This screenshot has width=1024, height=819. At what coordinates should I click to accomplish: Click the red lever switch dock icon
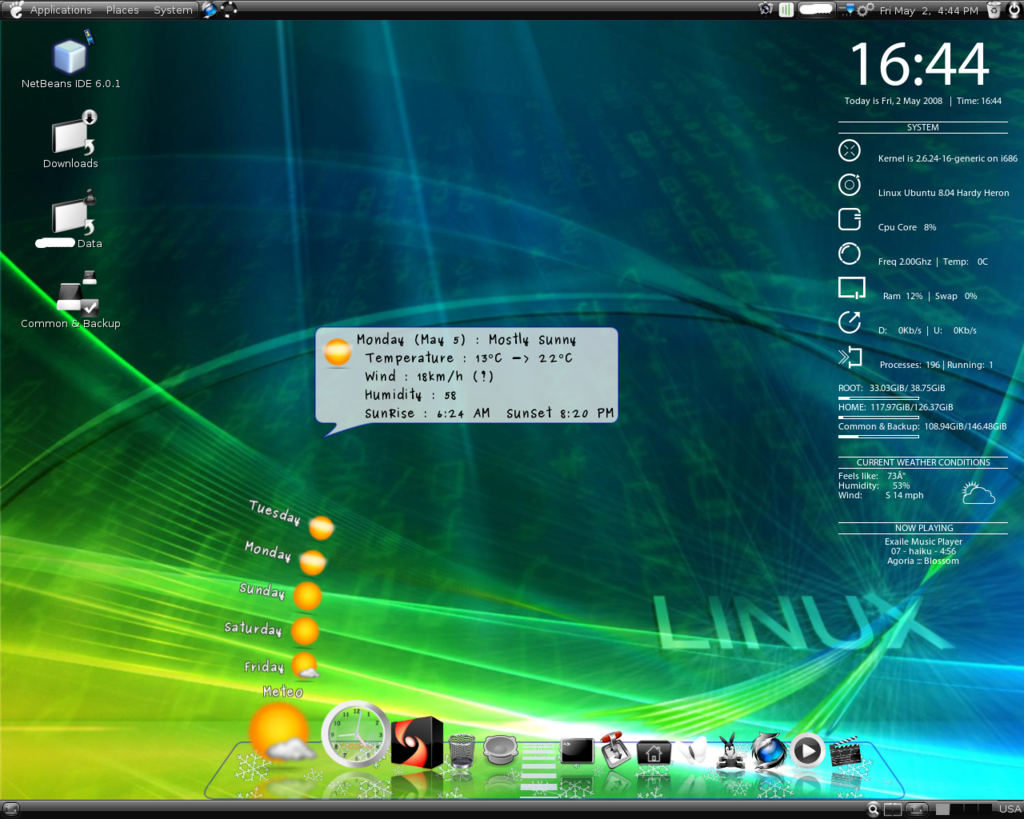point(615,748)
